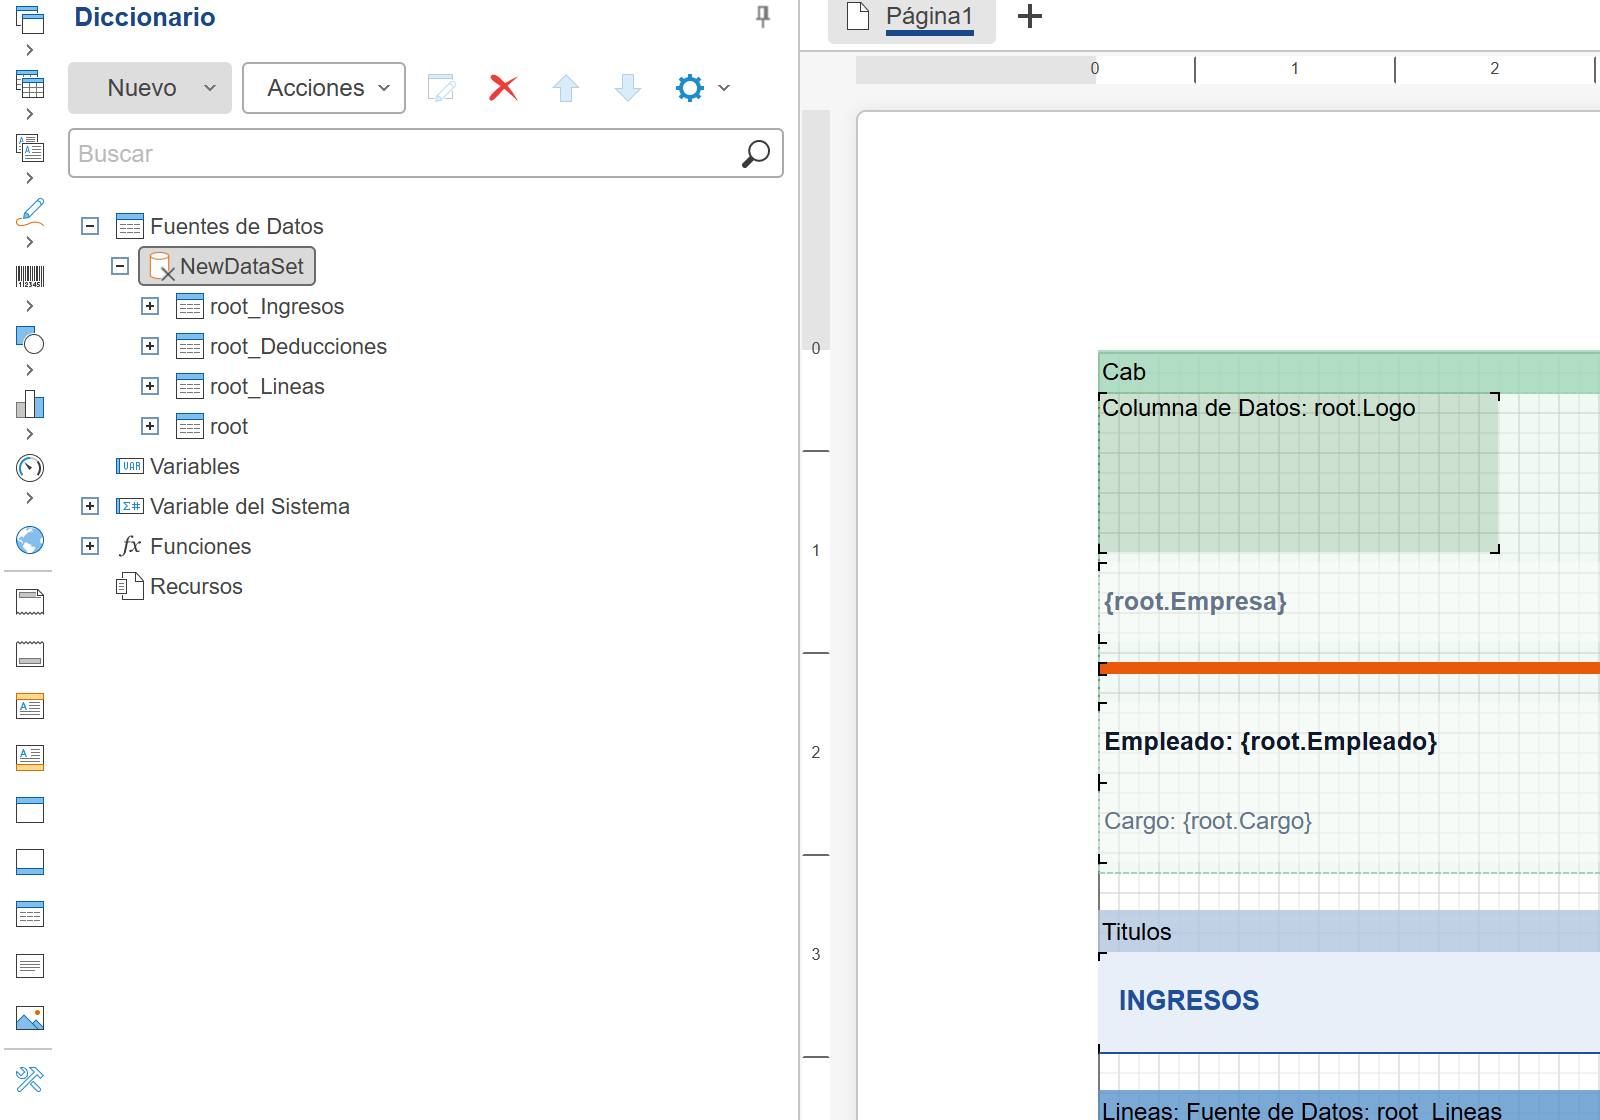1600x1120 pixels.
Task: Select the signature pen component in the sidebar
Action: tap(30, 211)
